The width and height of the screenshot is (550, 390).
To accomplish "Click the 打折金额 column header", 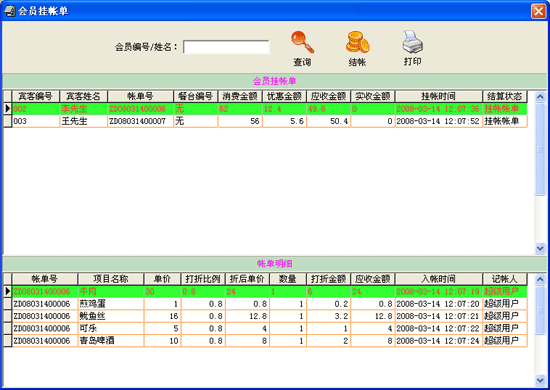I will coord(328,279).
